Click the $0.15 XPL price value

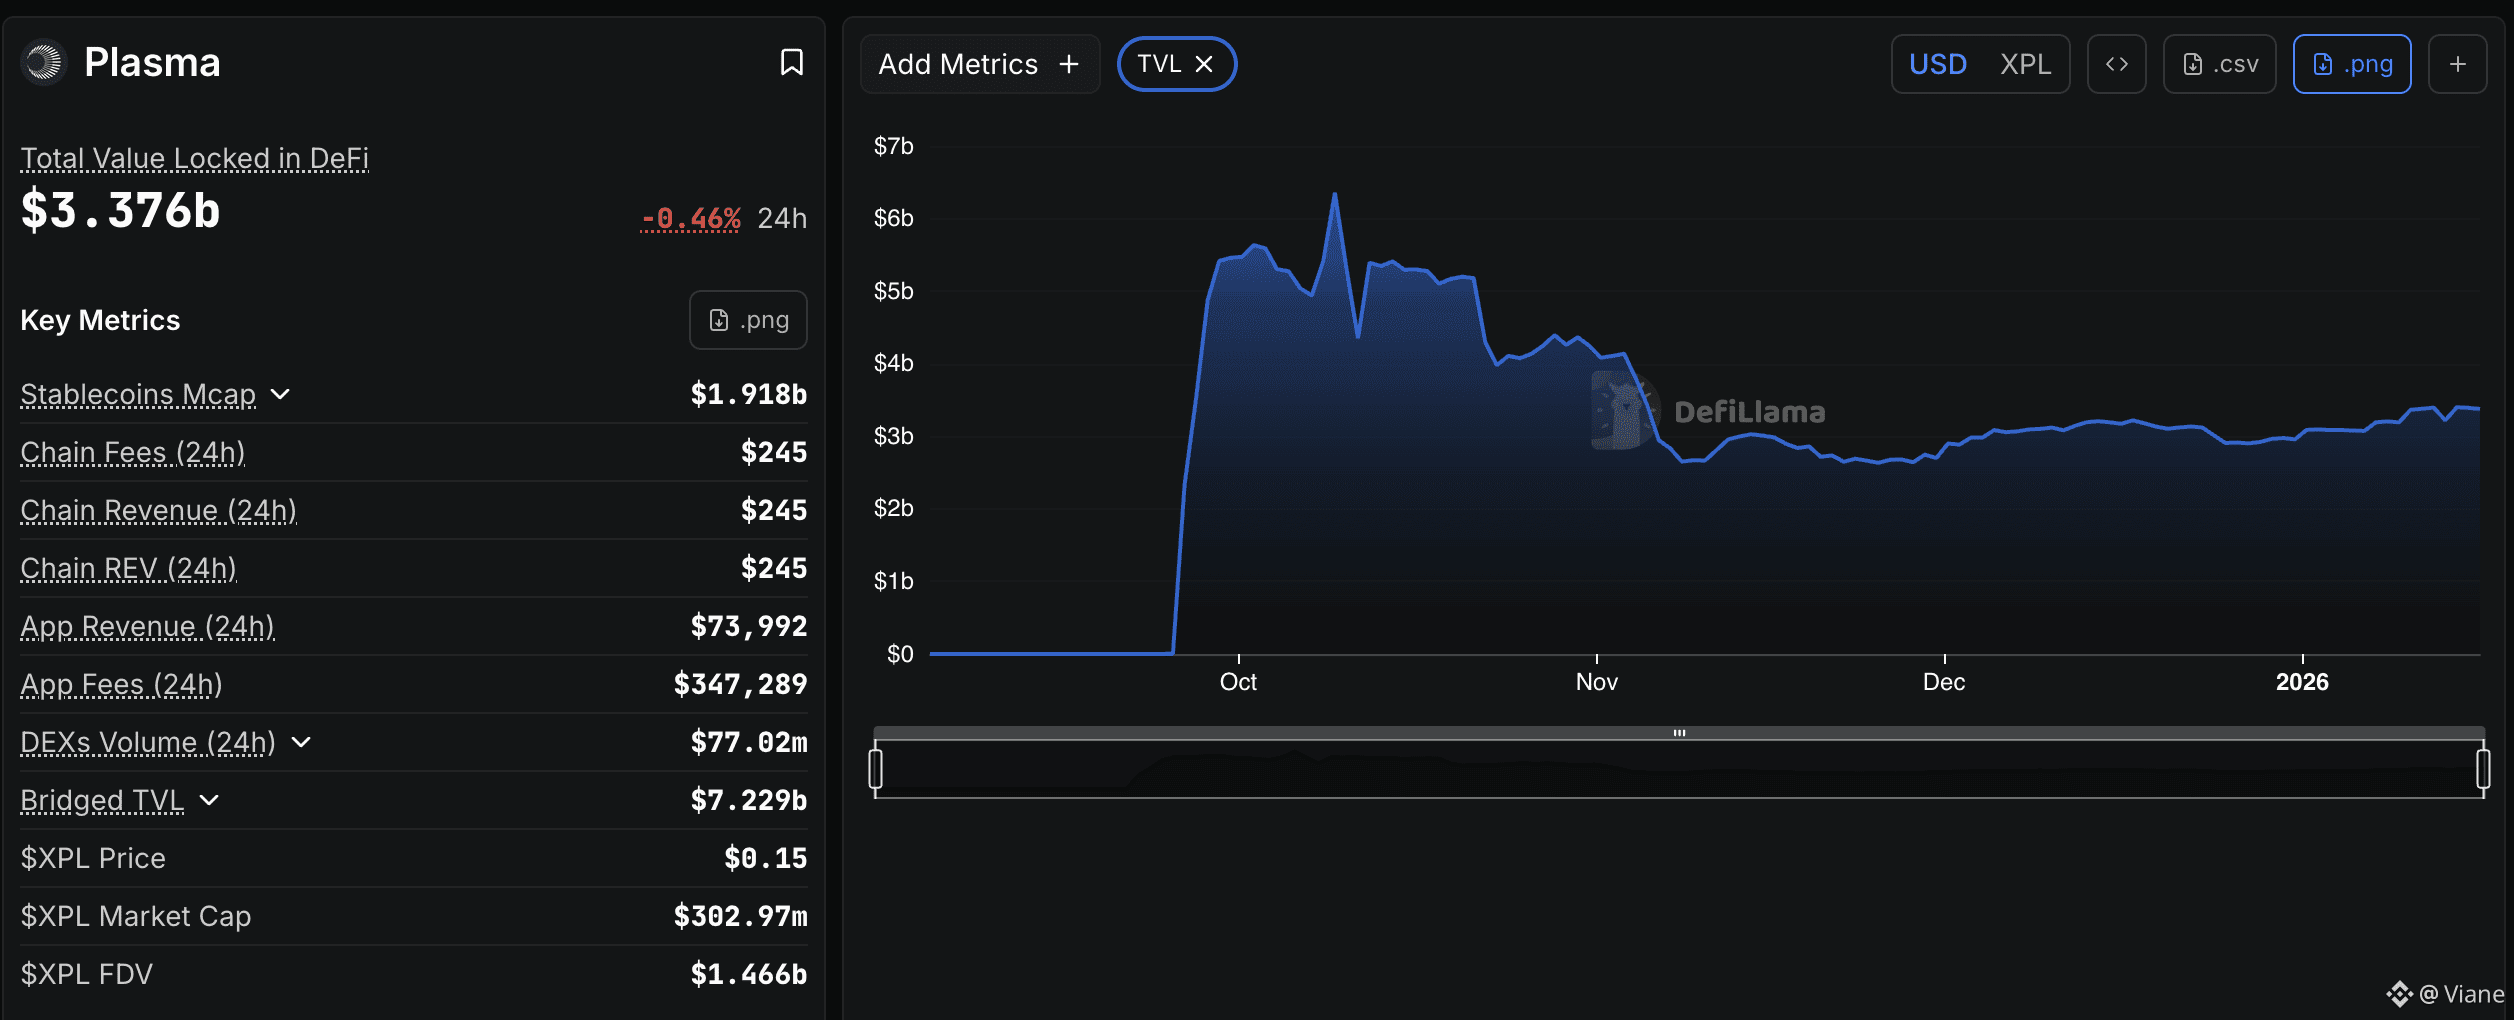(766, 858)
